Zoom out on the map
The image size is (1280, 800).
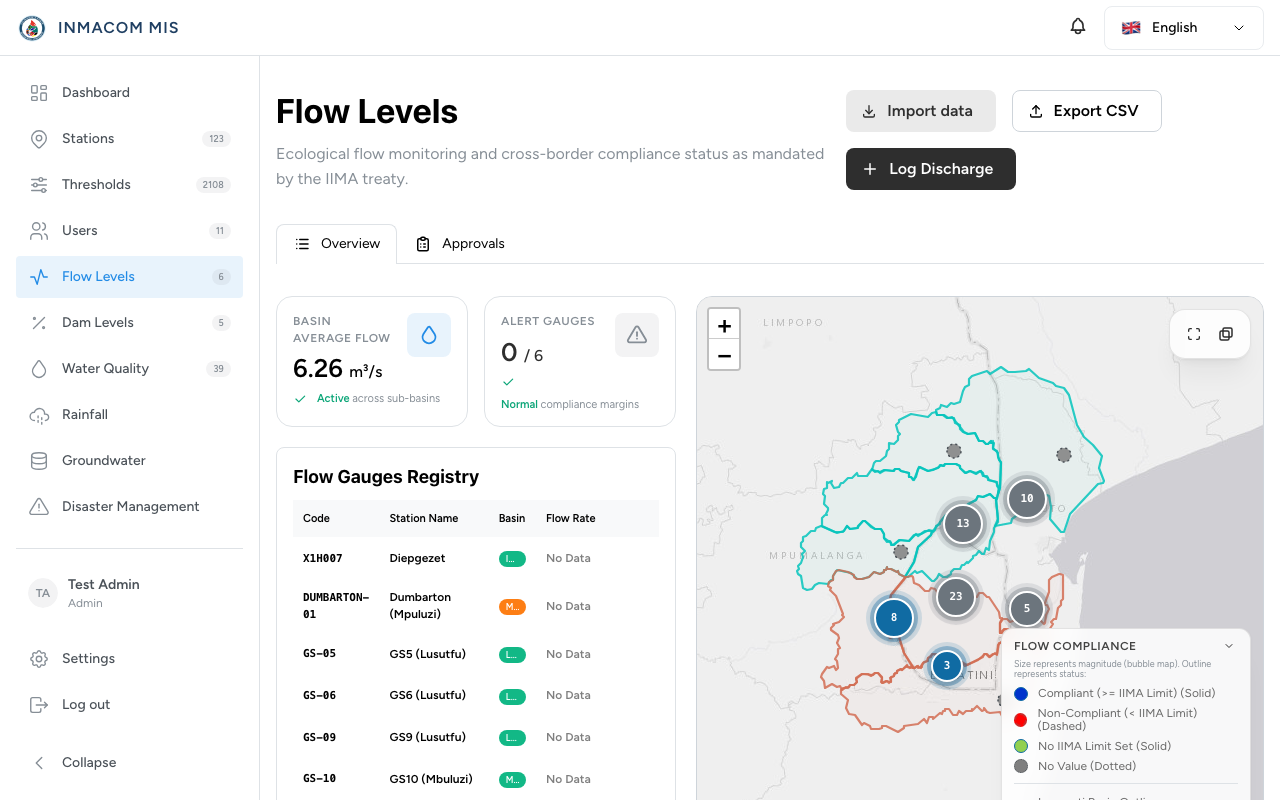click(x=724, y=355)
